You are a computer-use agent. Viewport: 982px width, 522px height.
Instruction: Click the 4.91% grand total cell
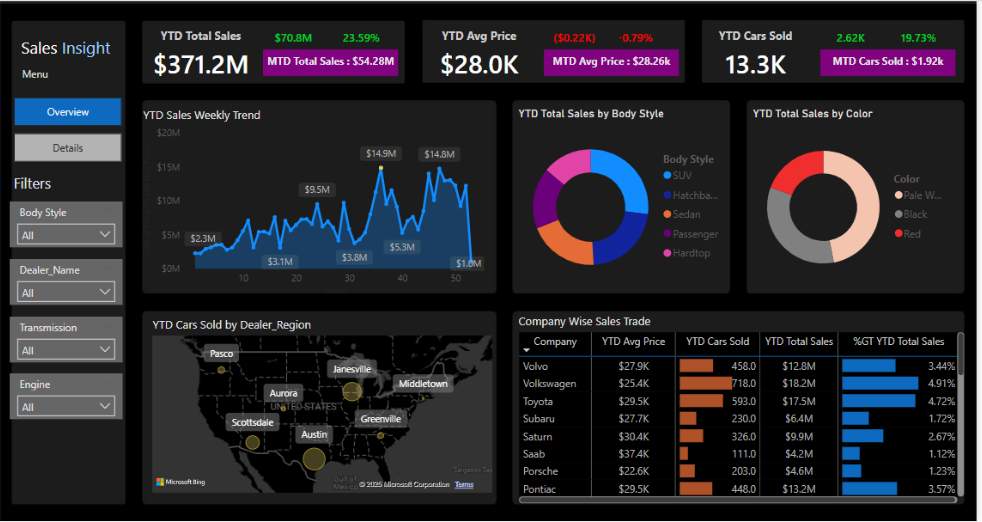941,384
